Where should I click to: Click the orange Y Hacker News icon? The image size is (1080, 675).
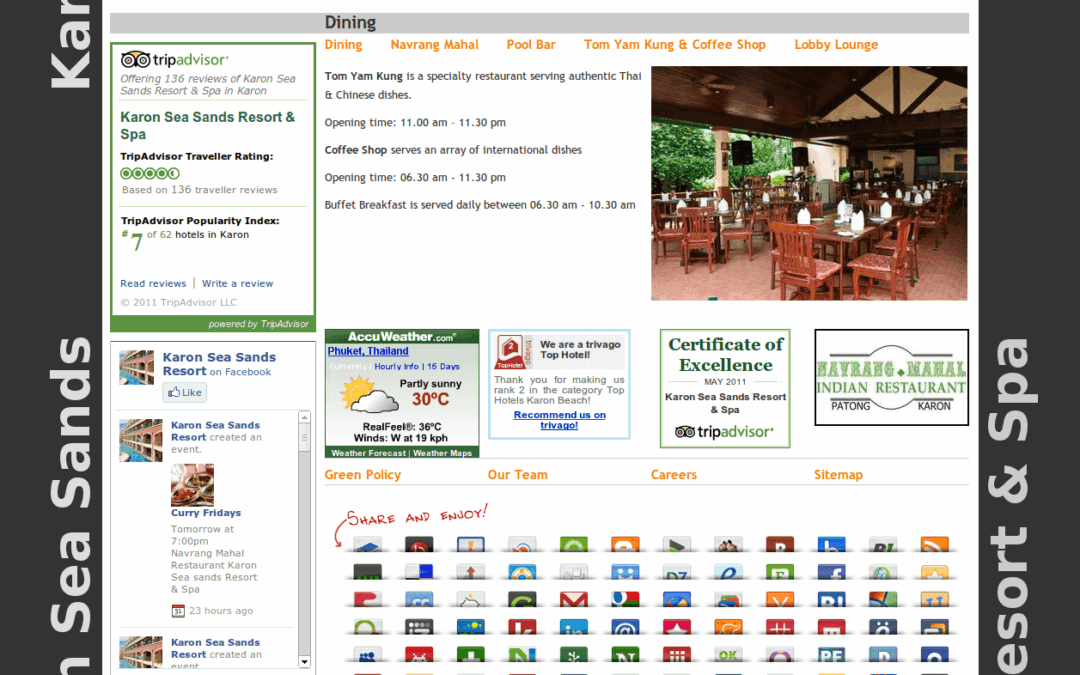click(x=780, y=599)
